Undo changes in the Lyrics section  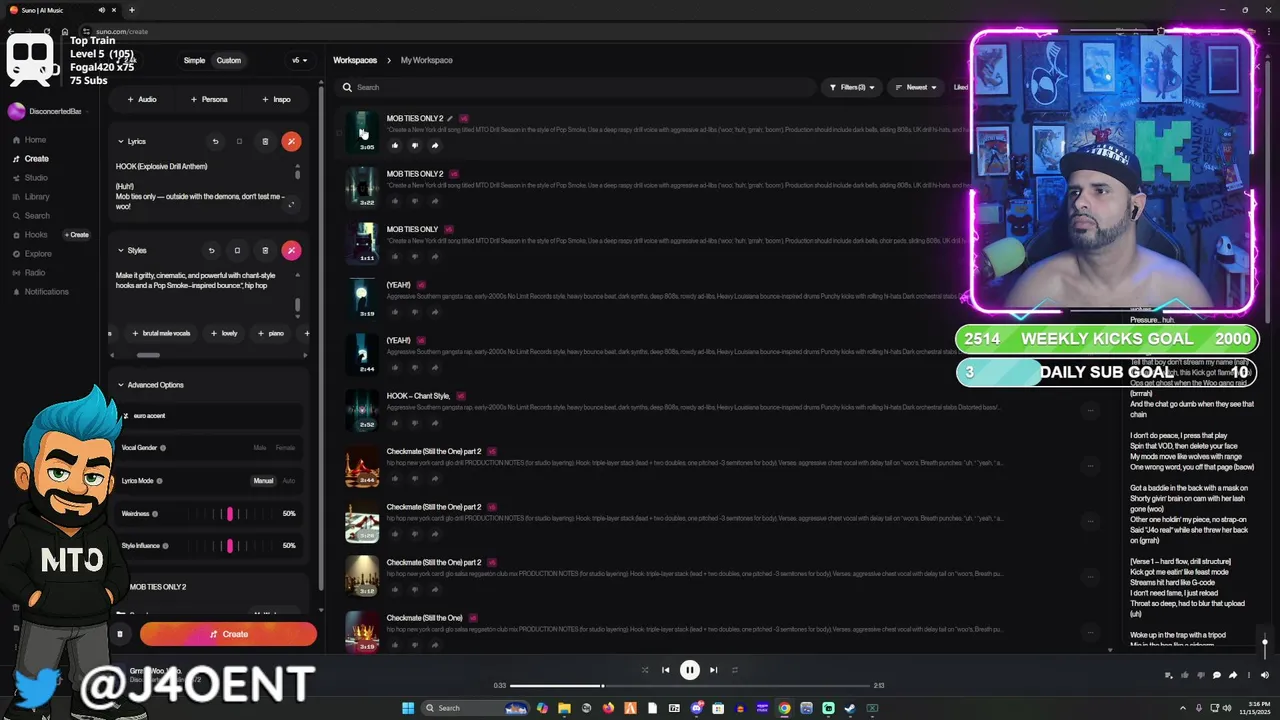tap(214, 141)
